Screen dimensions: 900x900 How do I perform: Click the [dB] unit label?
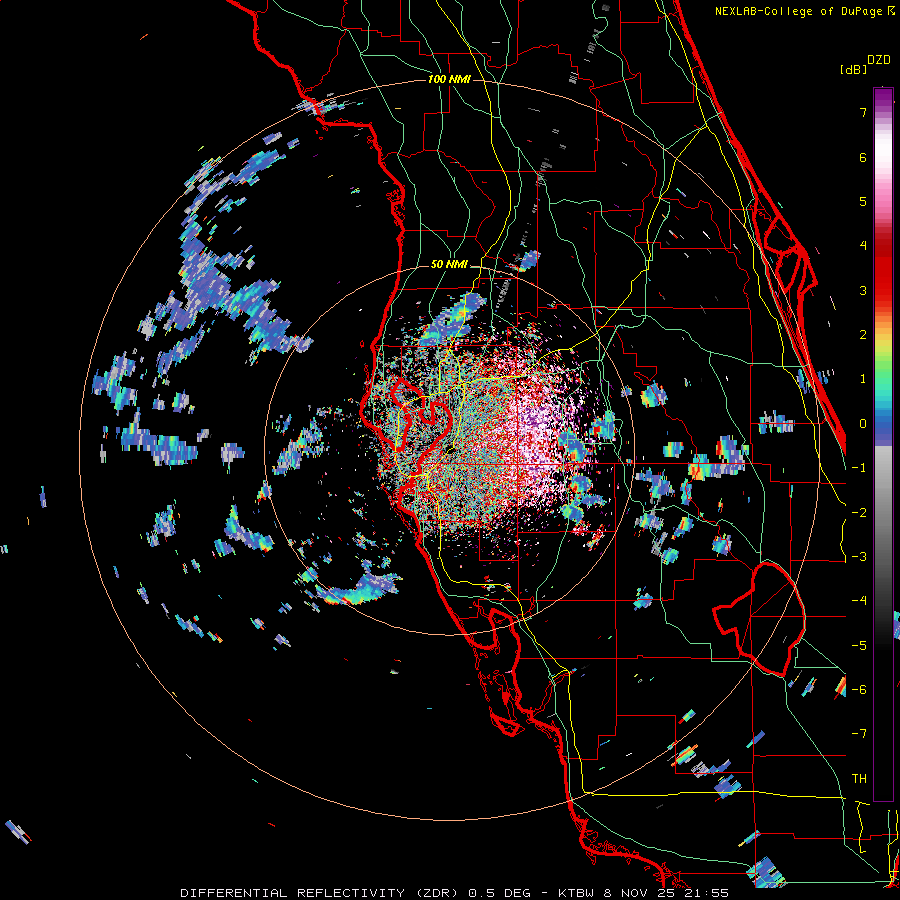point(854,69)
